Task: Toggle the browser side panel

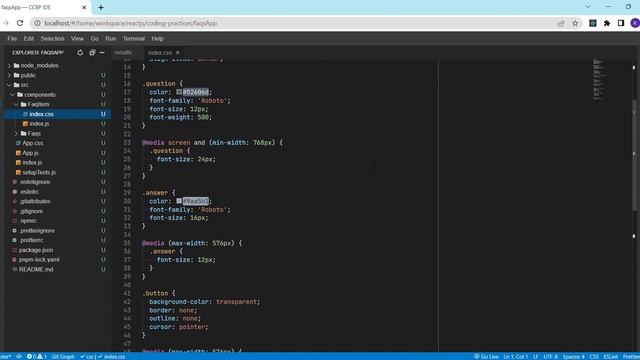Action: [x=621, y=23]
